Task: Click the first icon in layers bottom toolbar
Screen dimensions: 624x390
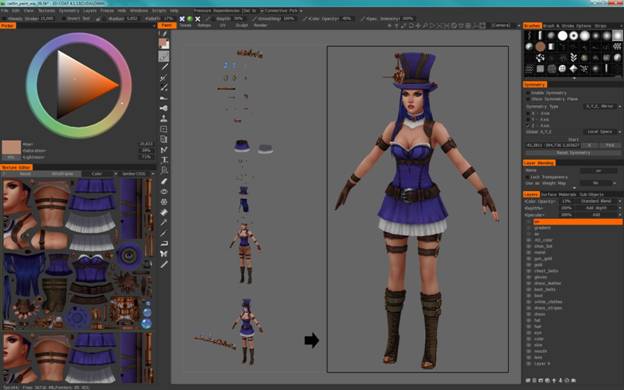Action: (x=528, y=380)
